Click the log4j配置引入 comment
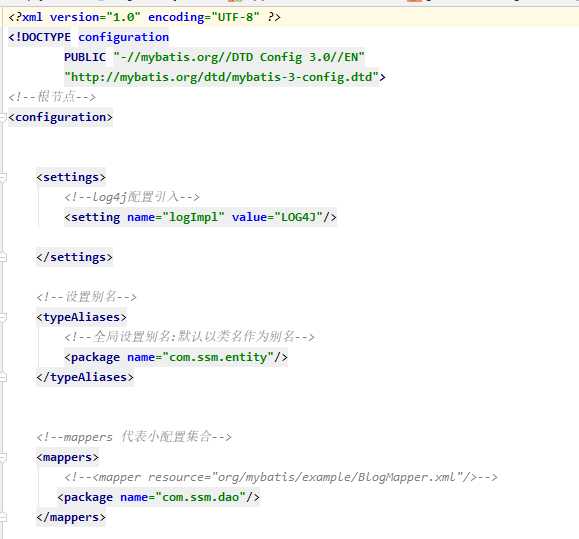 point(132,197)
